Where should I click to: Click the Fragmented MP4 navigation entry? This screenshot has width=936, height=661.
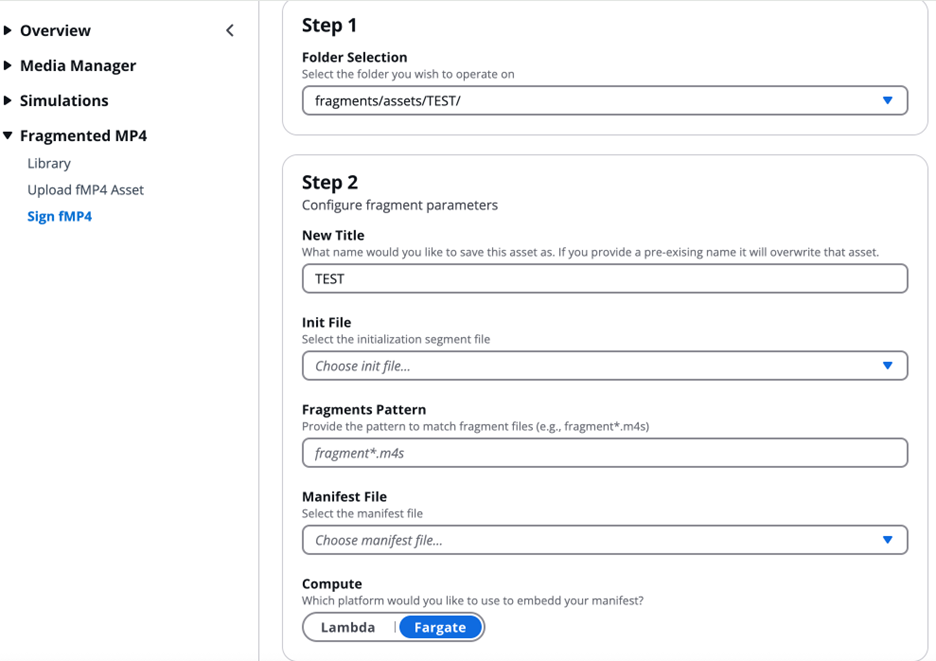[83, 135]
